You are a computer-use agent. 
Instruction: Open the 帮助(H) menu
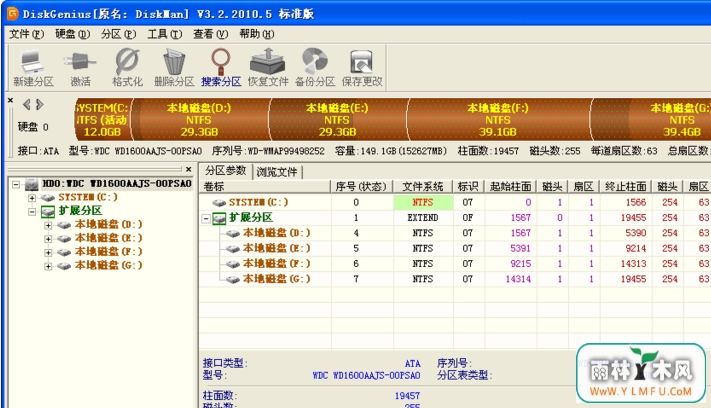257,34
